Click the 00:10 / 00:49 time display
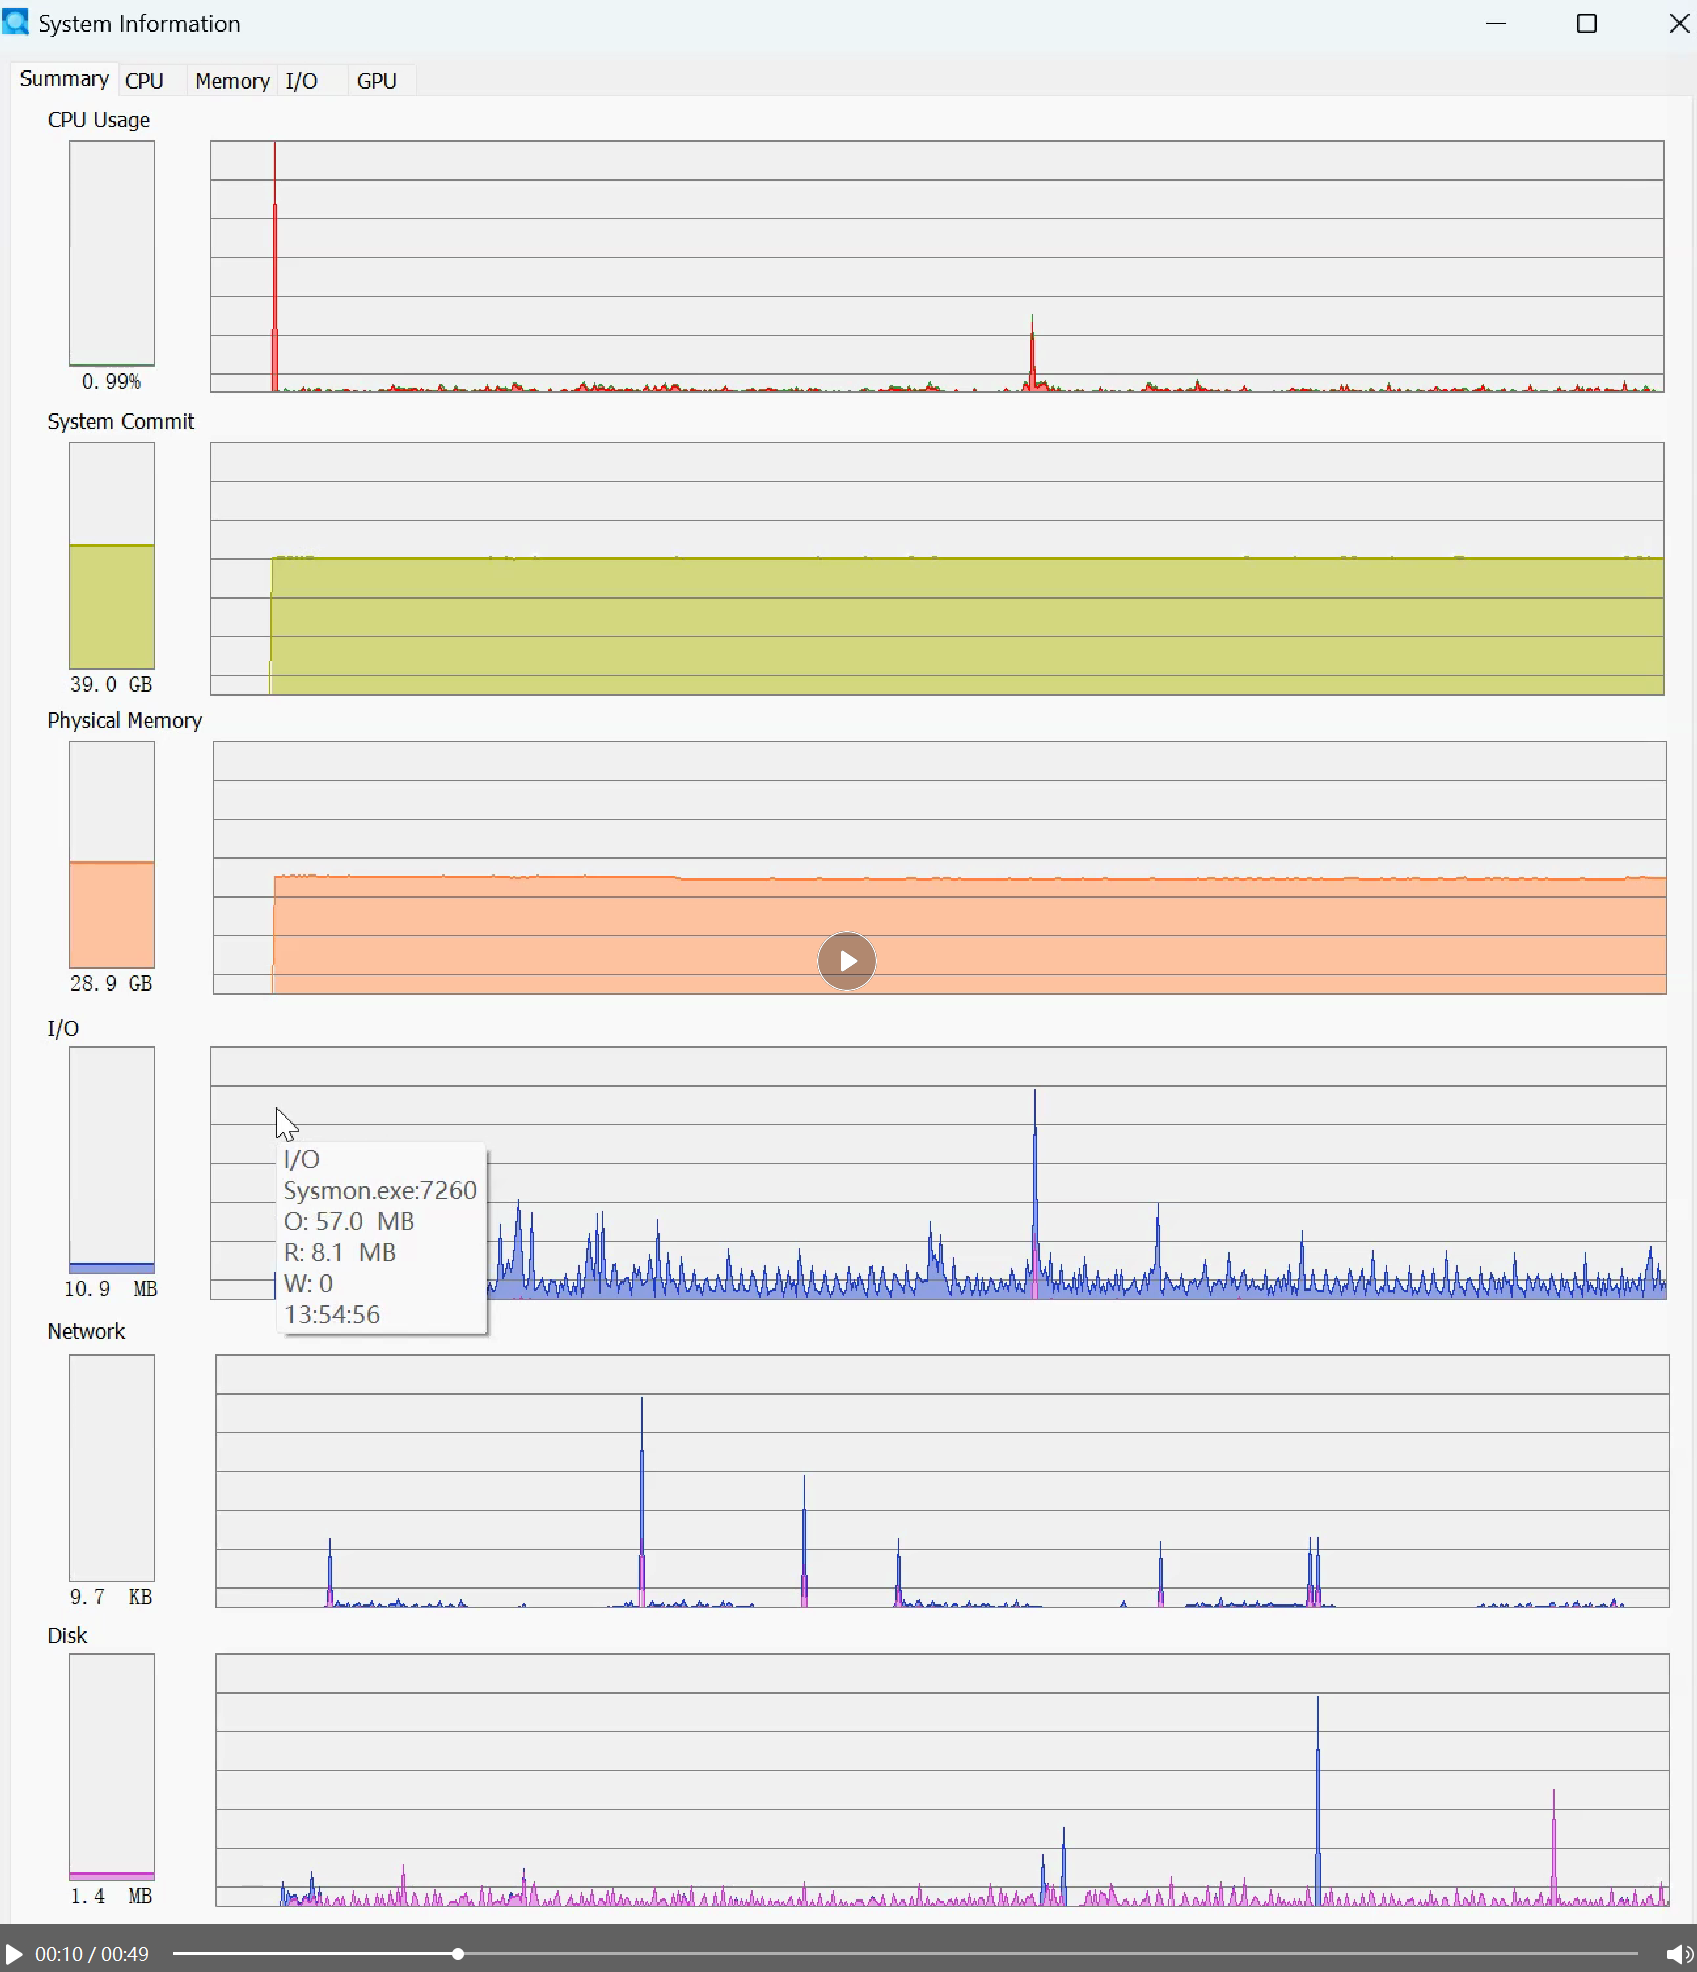1697x1972 pixels. (92, 1954)
